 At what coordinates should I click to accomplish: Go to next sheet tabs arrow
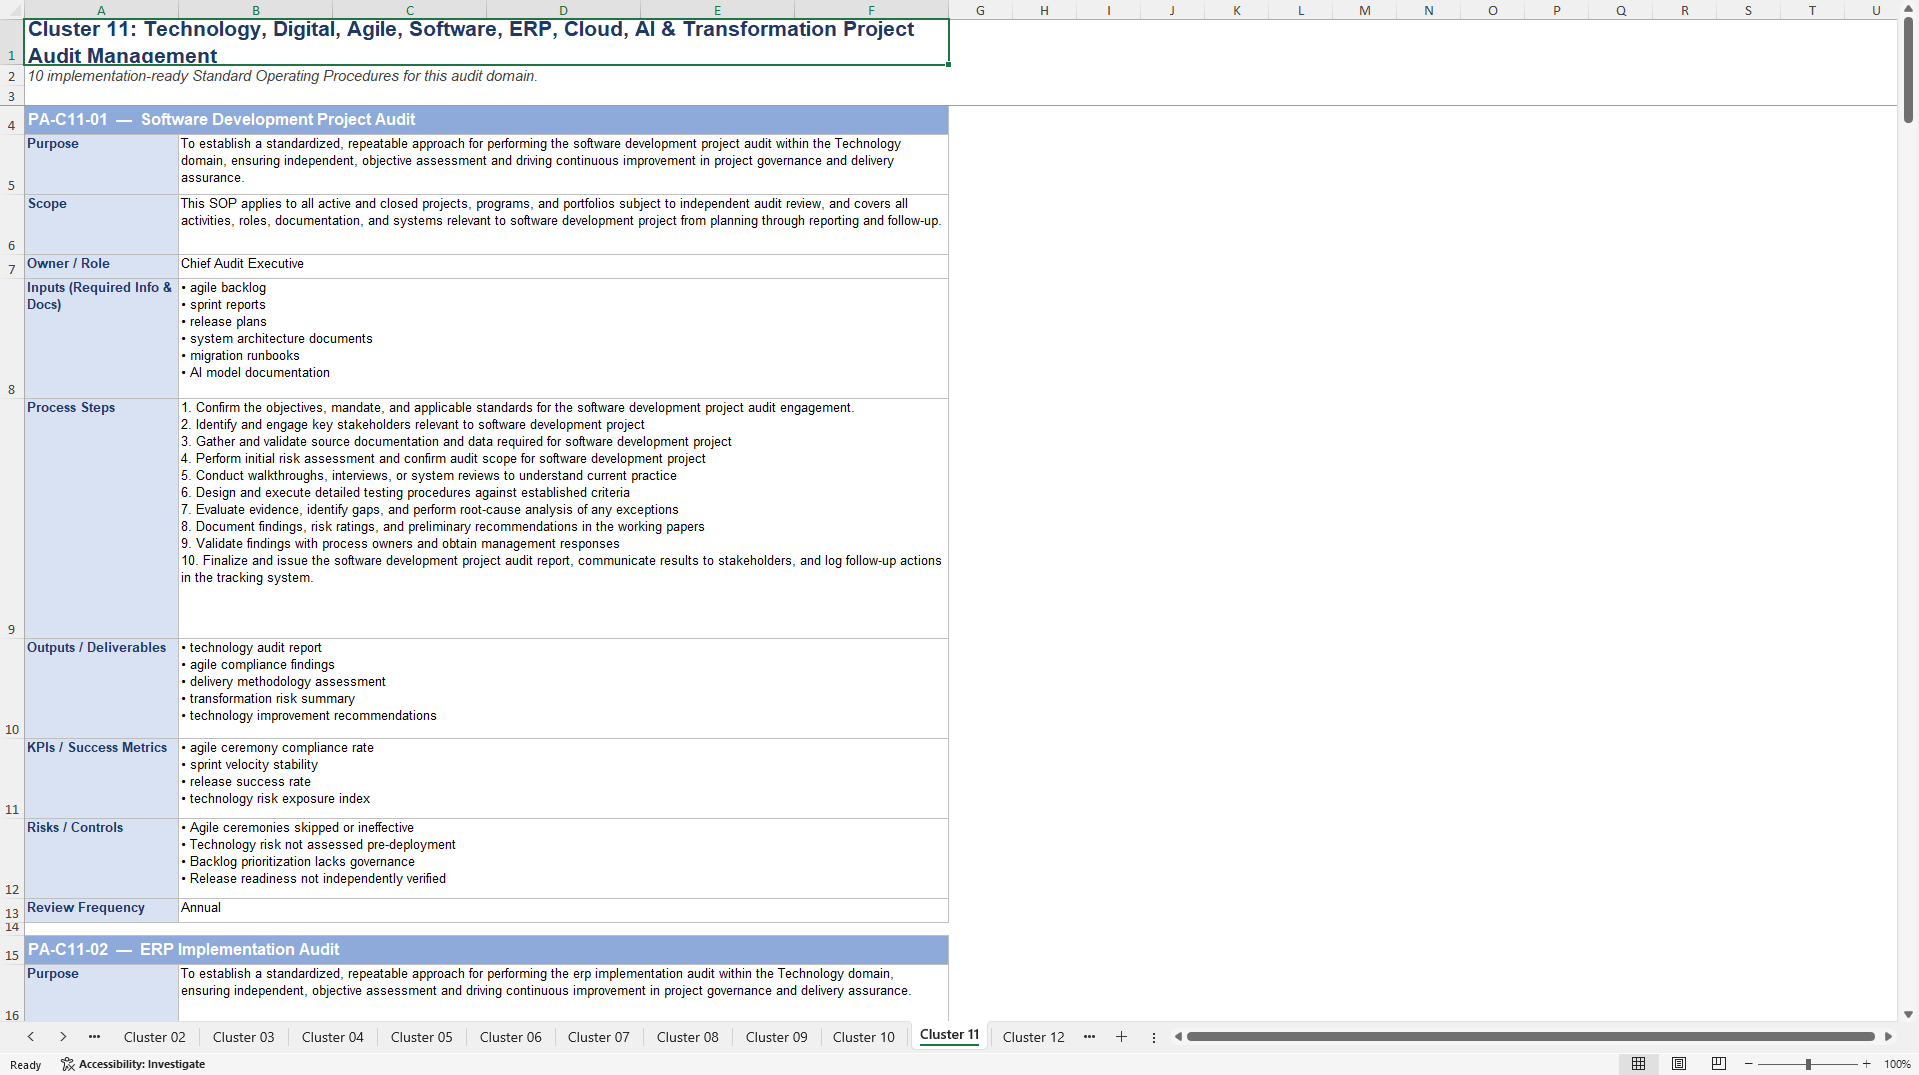tap(63, 1037)
